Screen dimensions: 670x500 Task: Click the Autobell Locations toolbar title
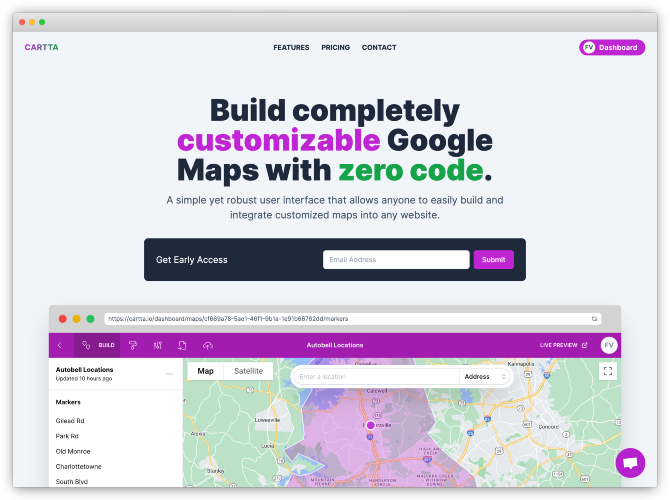point(335,345)
